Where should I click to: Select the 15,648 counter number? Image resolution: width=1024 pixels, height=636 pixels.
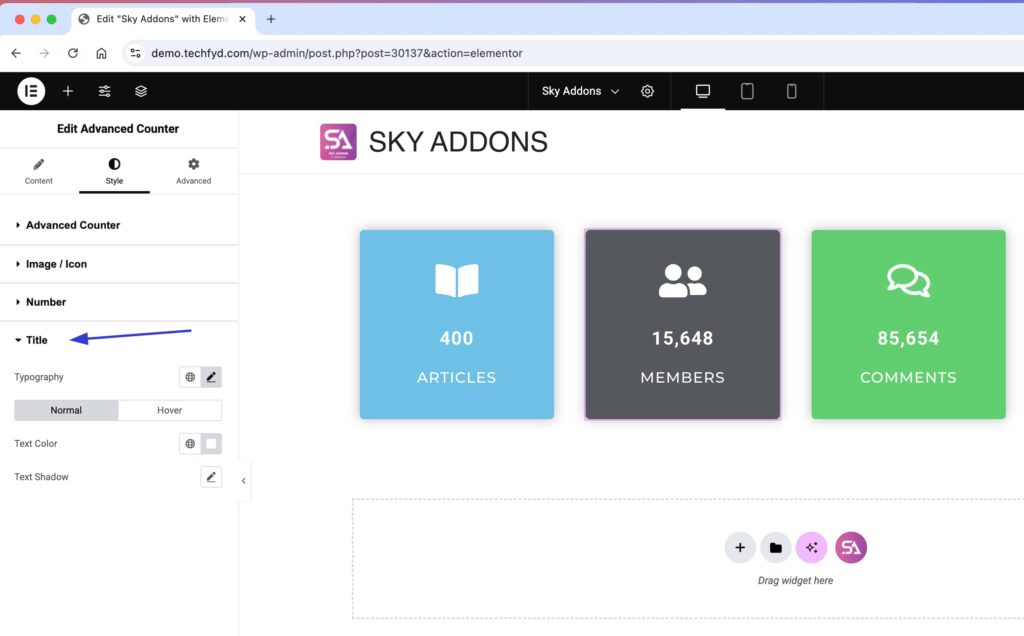(682, 338)
